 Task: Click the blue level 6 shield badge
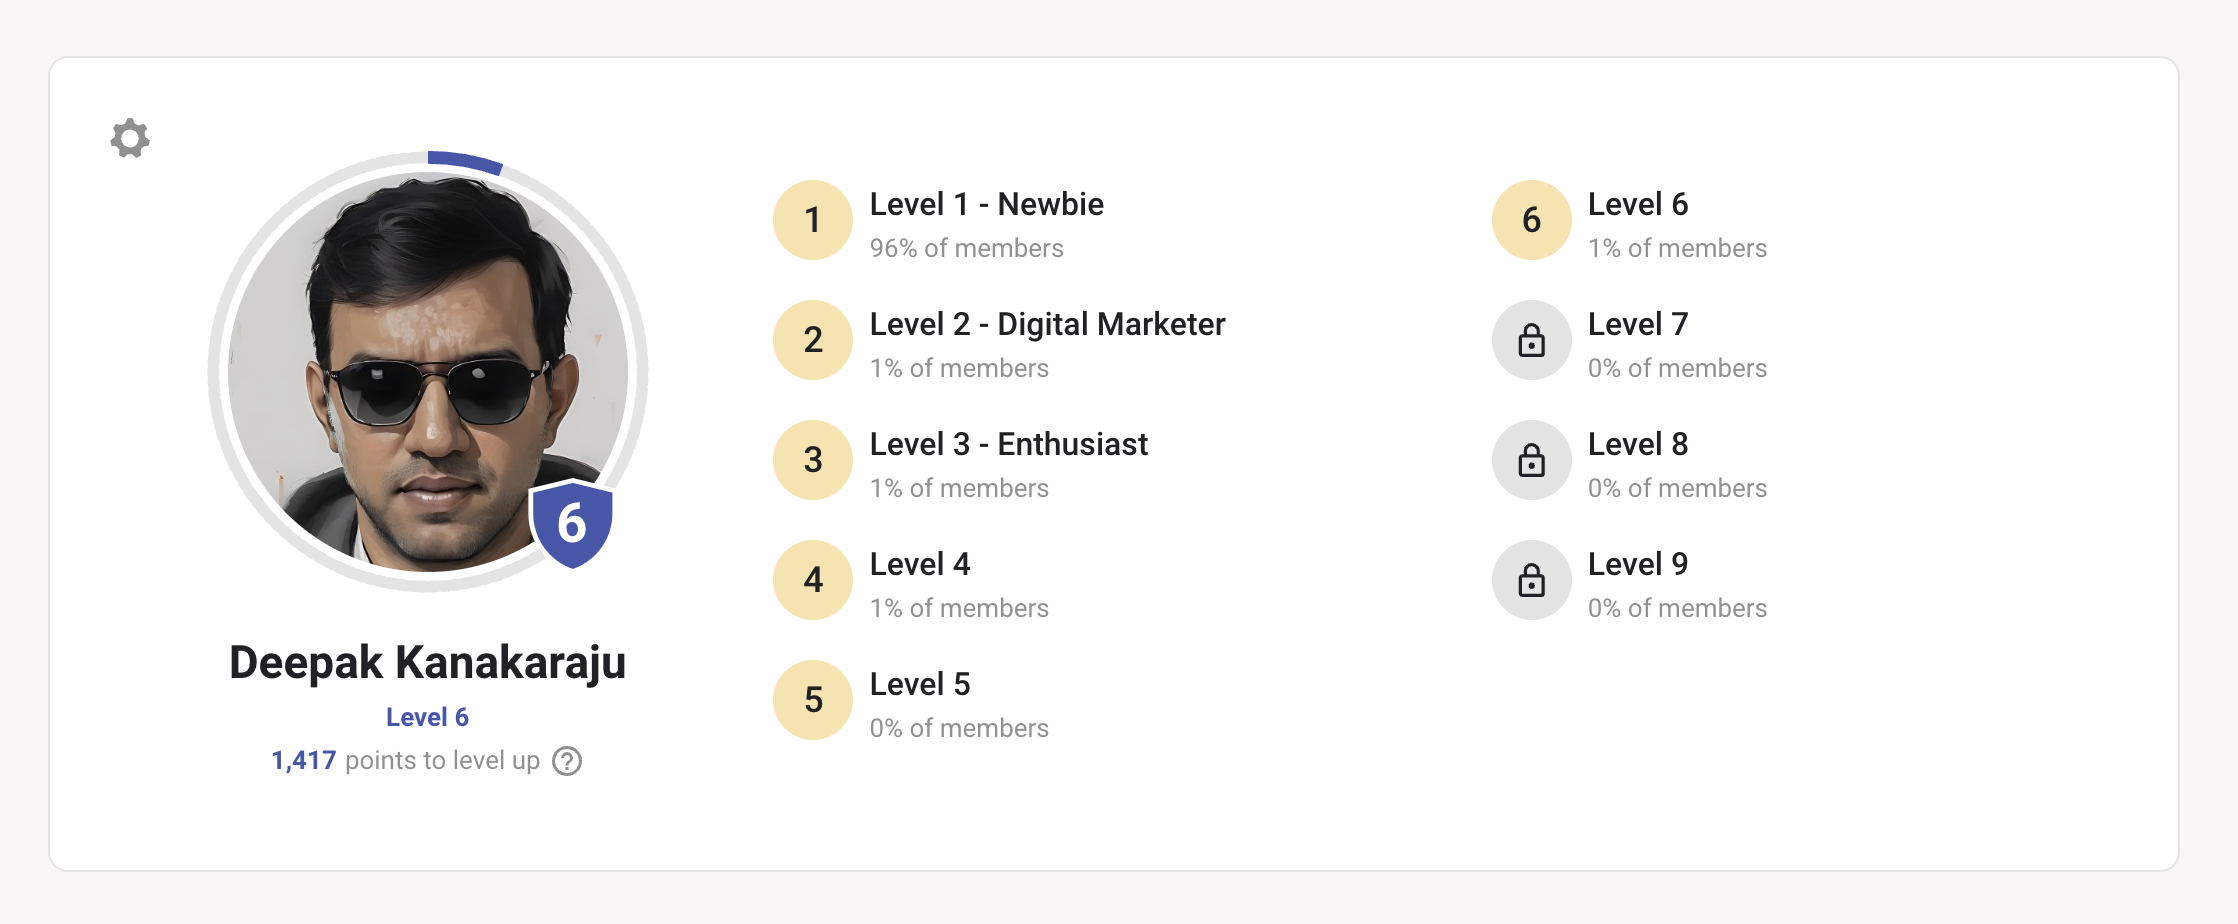click(571, 523)
